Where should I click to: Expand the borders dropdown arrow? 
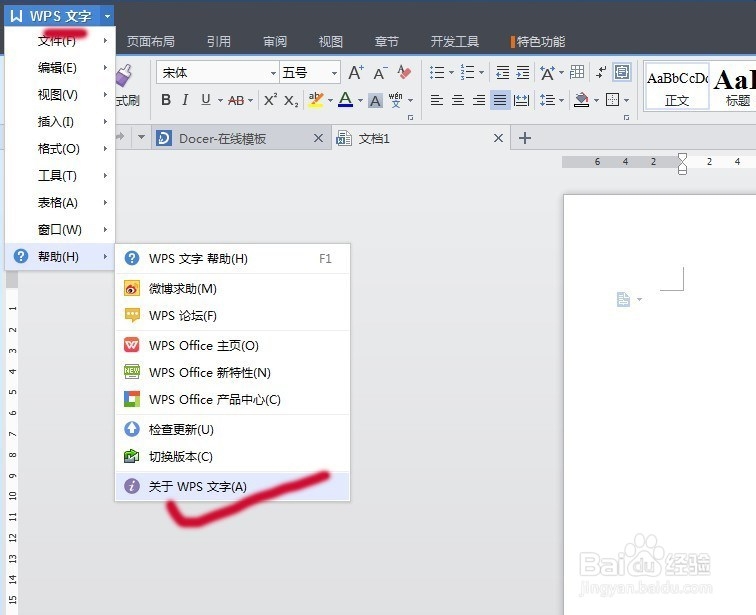626,100
